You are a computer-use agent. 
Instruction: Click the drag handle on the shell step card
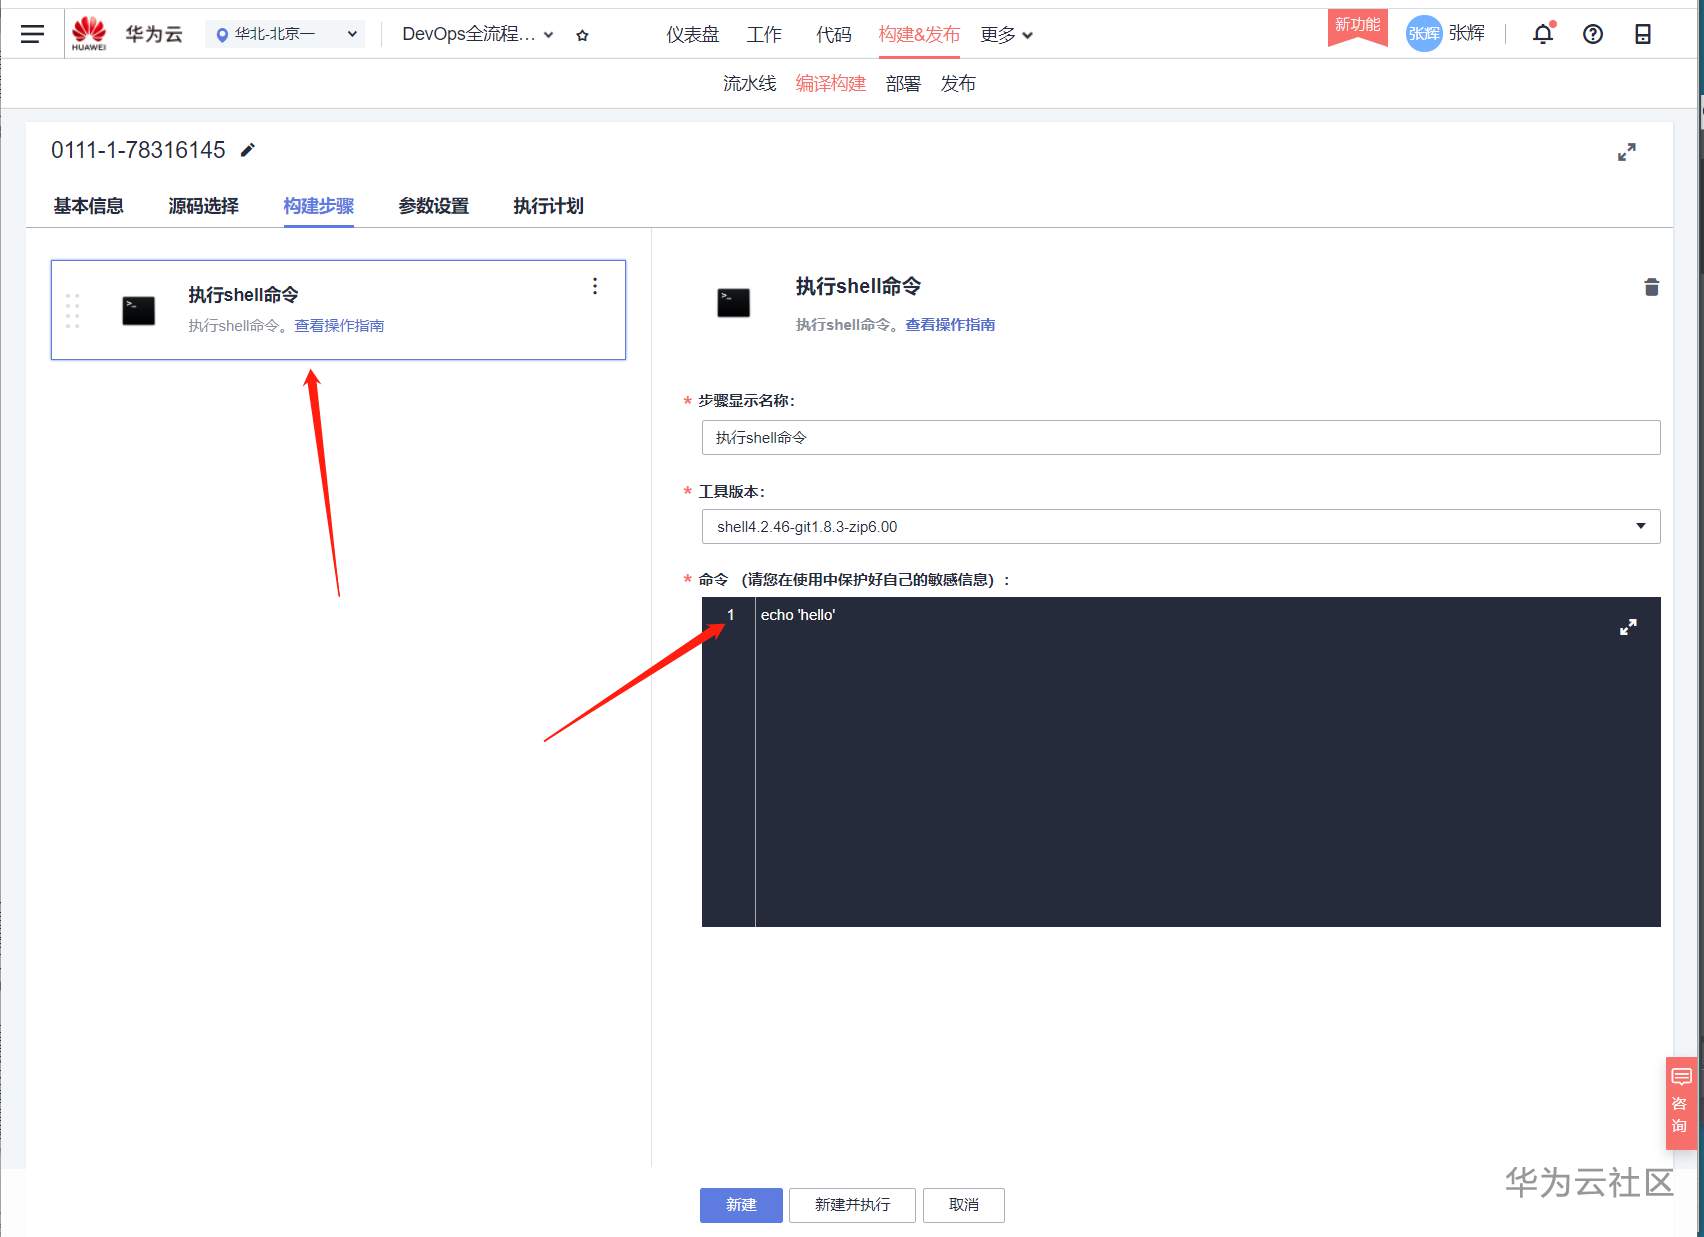pos(72,311)
